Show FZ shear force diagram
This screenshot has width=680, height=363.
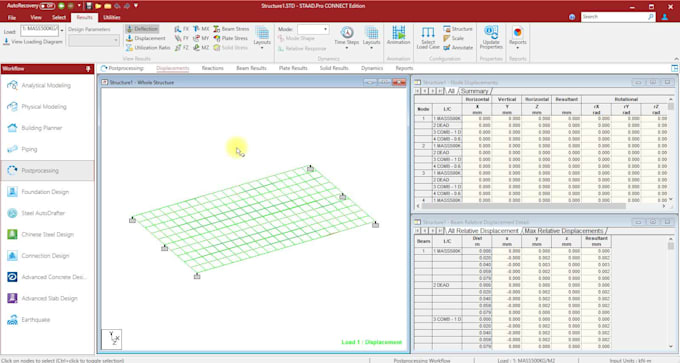point(182,48)
